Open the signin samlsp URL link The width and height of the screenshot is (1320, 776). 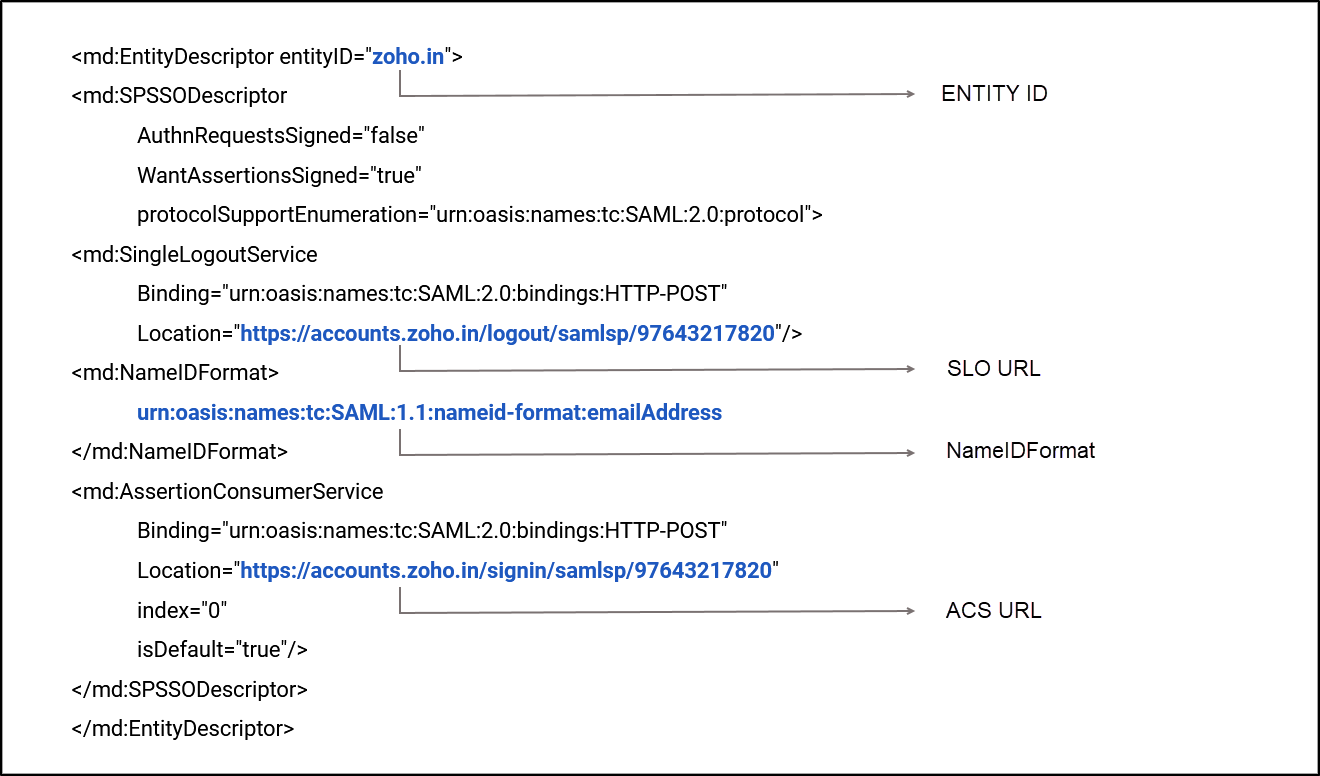[x=506, y=571]
